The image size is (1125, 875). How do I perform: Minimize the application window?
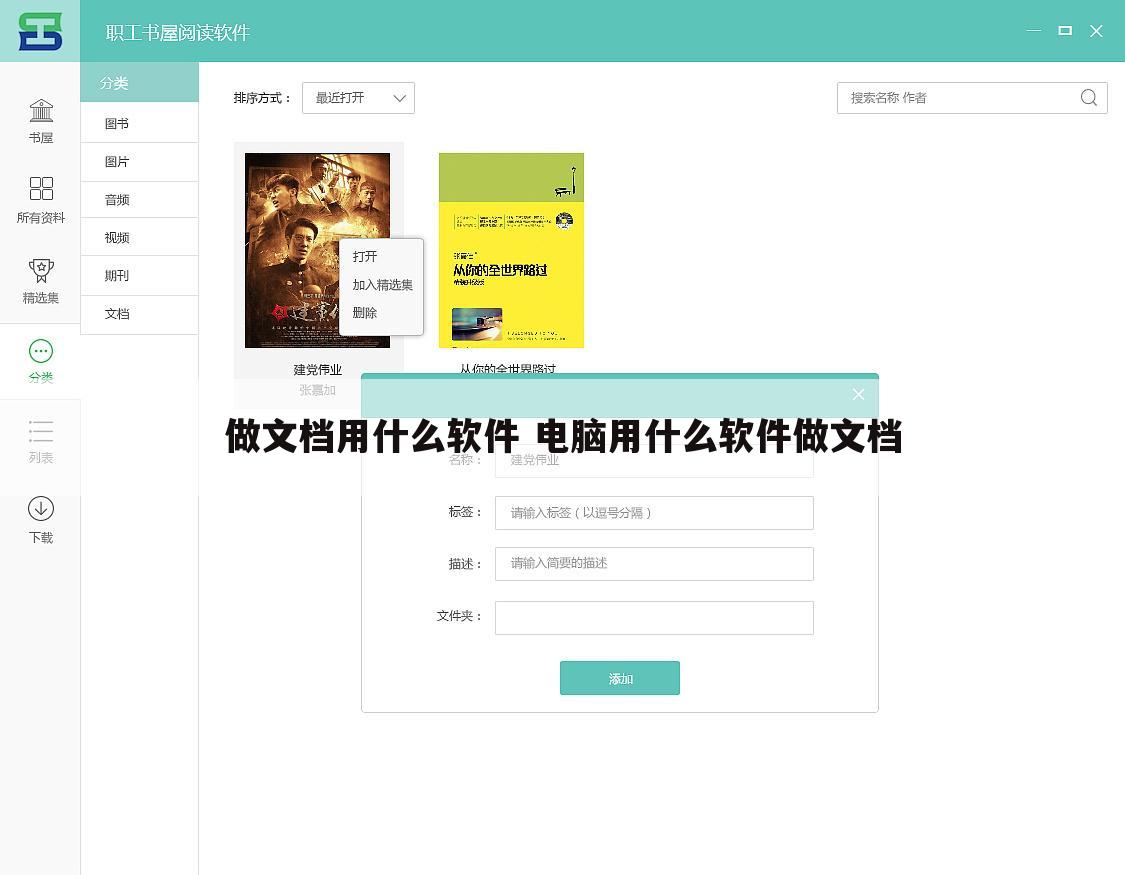click(1034, 31)
